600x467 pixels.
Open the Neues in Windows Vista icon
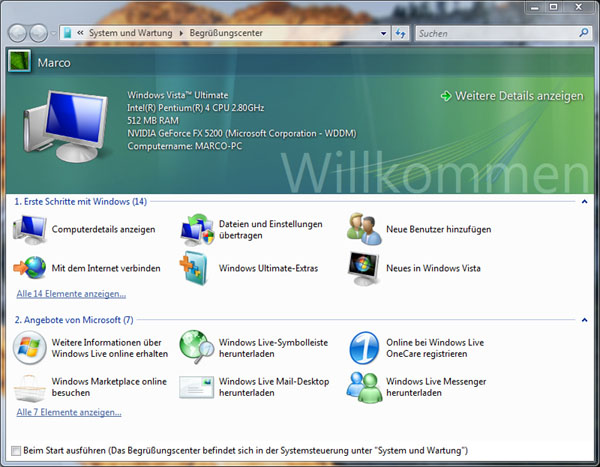pos(364,268)
